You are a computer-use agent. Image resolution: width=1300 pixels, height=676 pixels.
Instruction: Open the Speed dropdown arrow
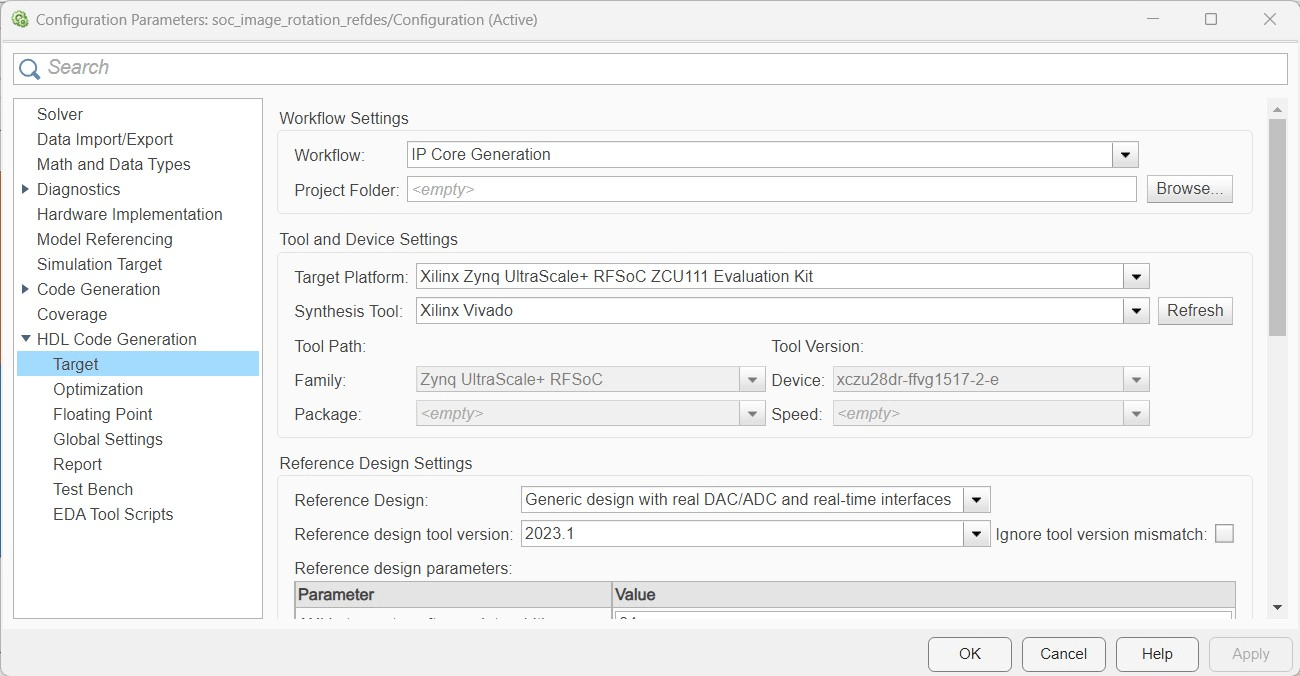pos(1136,414)
